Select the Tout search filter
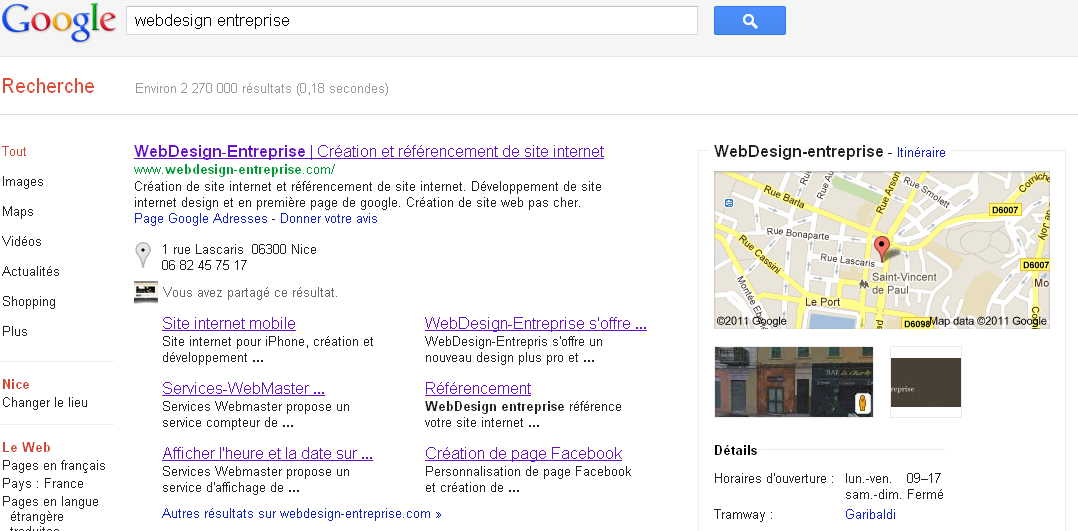Image resolution: width=1078 pixels, height=531 pixels. pyautogui.click(x=14, y=151)
